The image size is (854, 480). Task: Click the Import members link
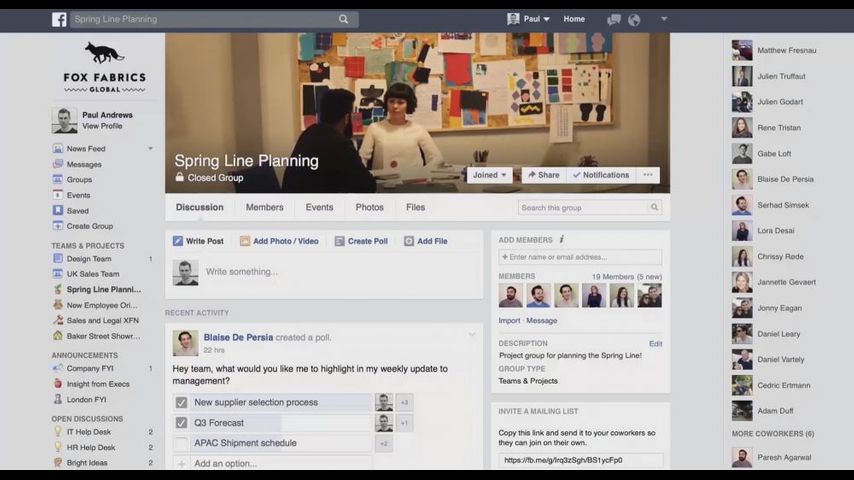(509, 321)
